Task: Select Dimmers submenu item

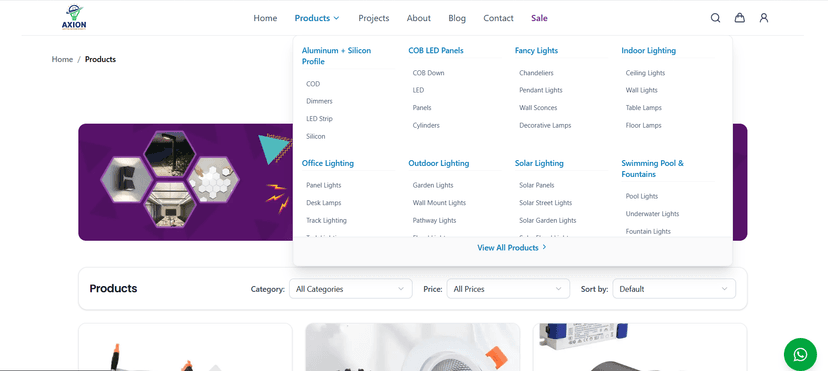Action: tap(319, 101)
